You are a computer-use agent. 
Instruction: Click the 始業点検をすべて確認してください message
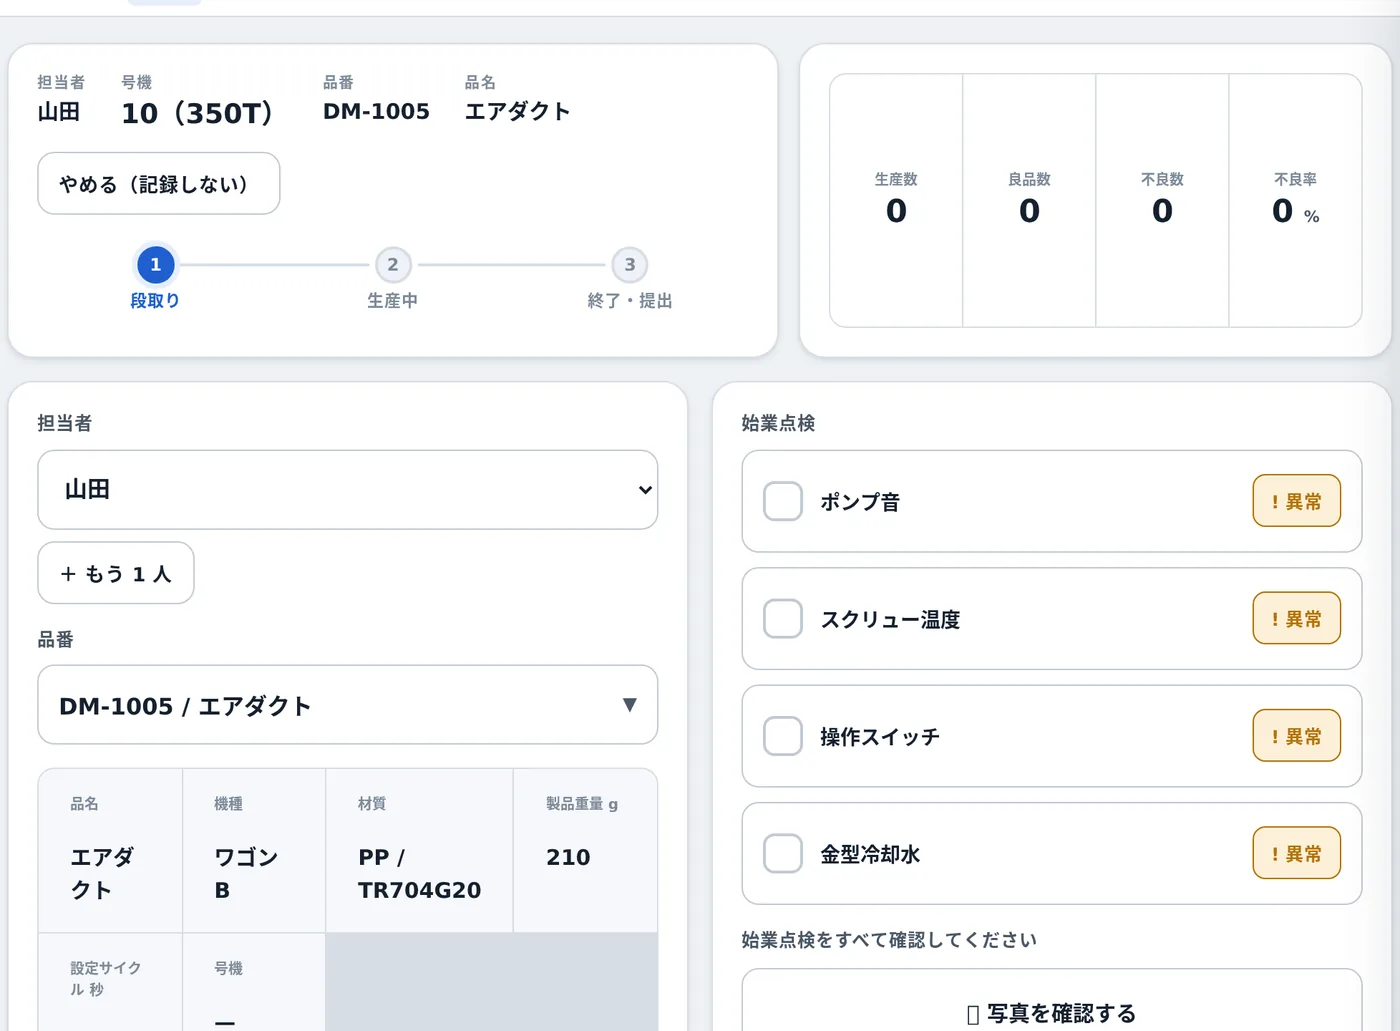889,940
